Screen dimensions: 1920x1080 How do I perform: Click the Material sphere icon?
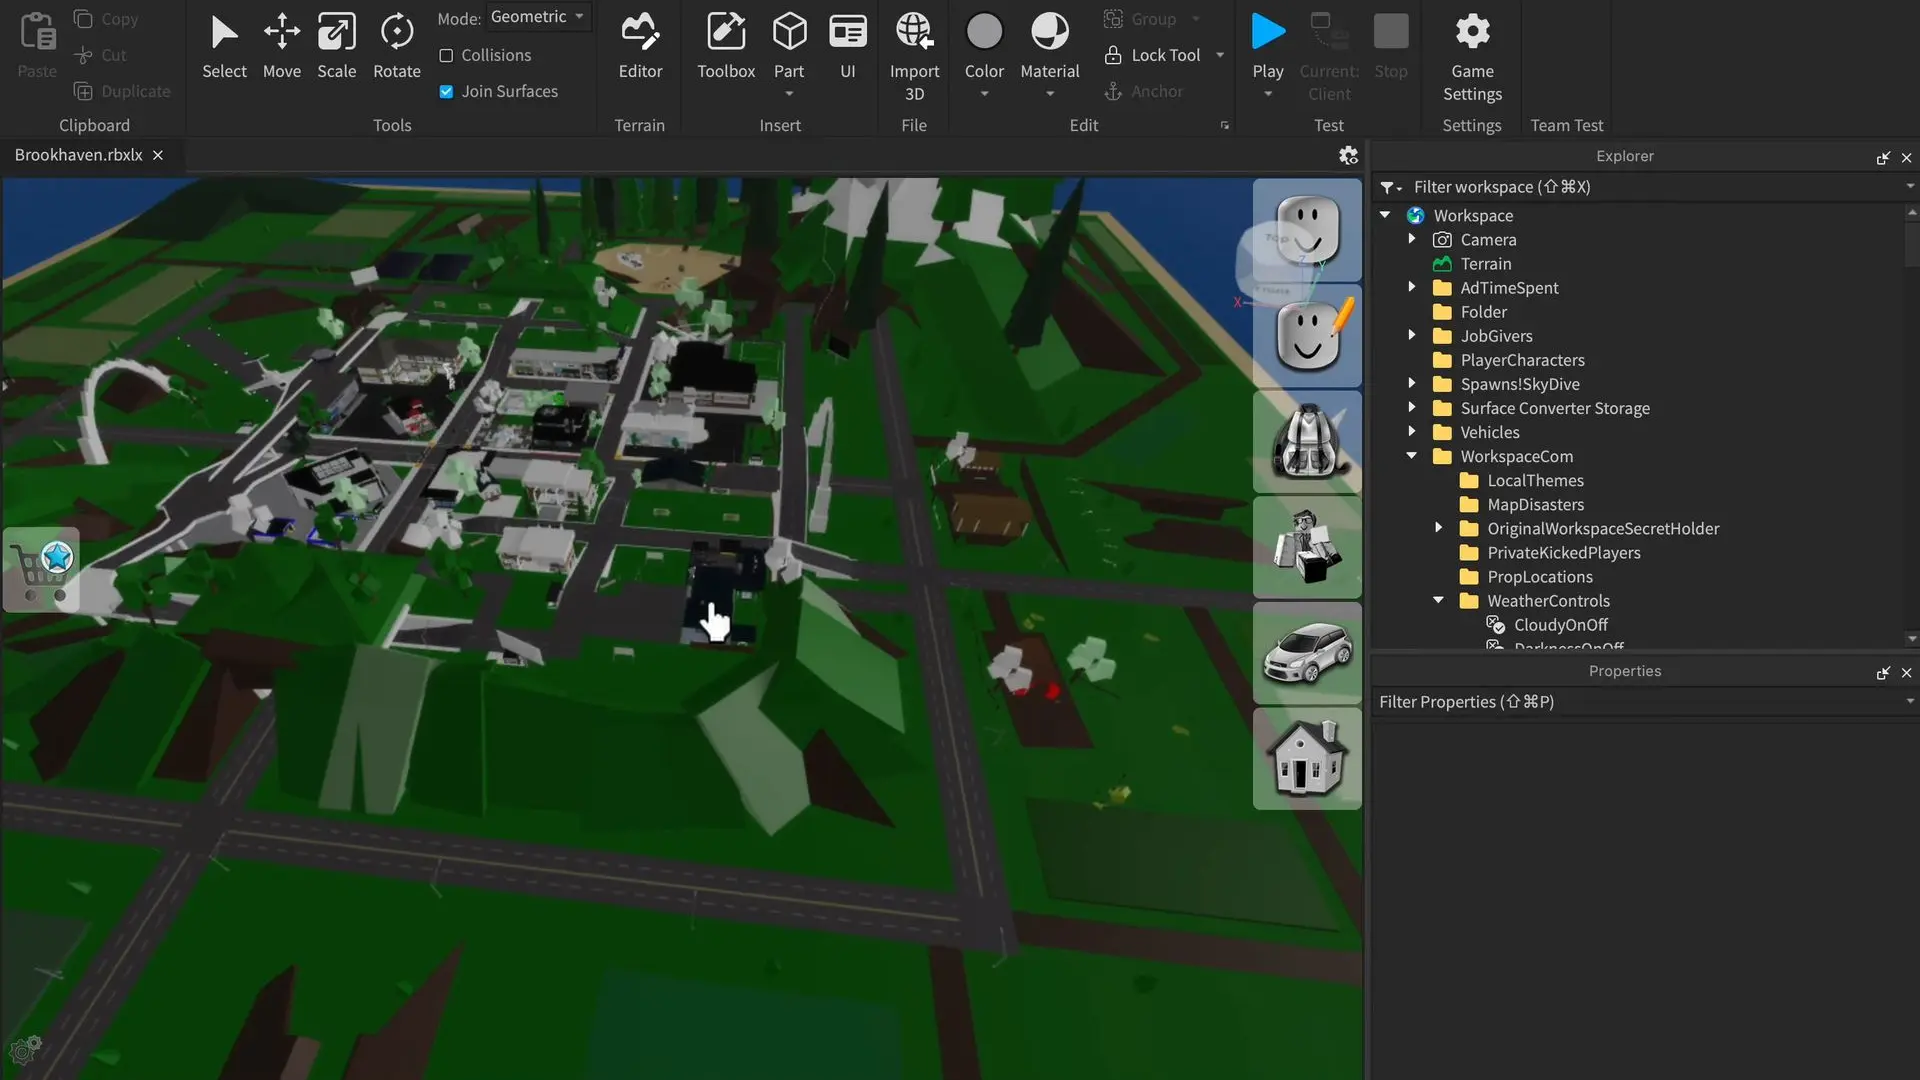pyautogui.click(x=1050, y=32)
